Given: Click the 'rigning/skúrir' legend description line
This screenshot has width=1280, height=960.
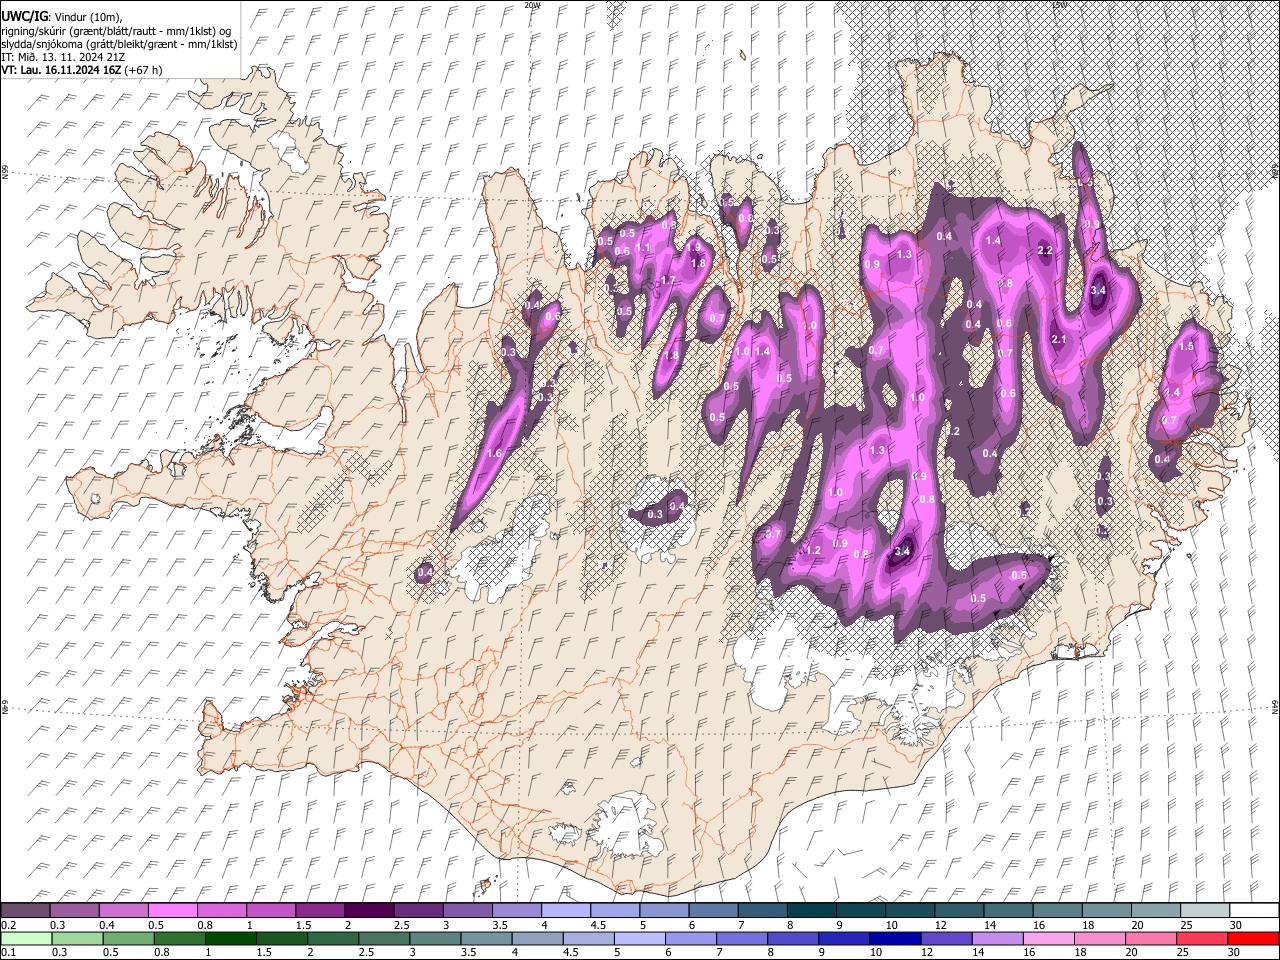Looking at the screenshot, I should pos(116,31).
